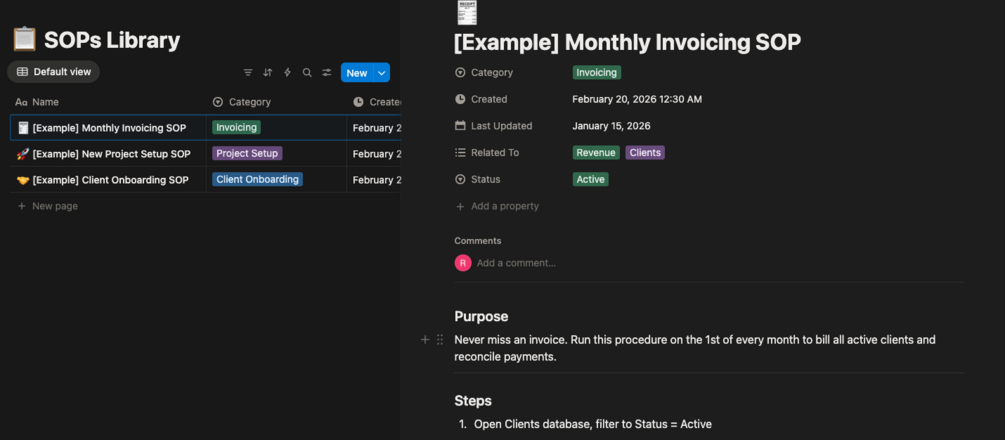Open automations lightning bolt icon

coord(287,73)
